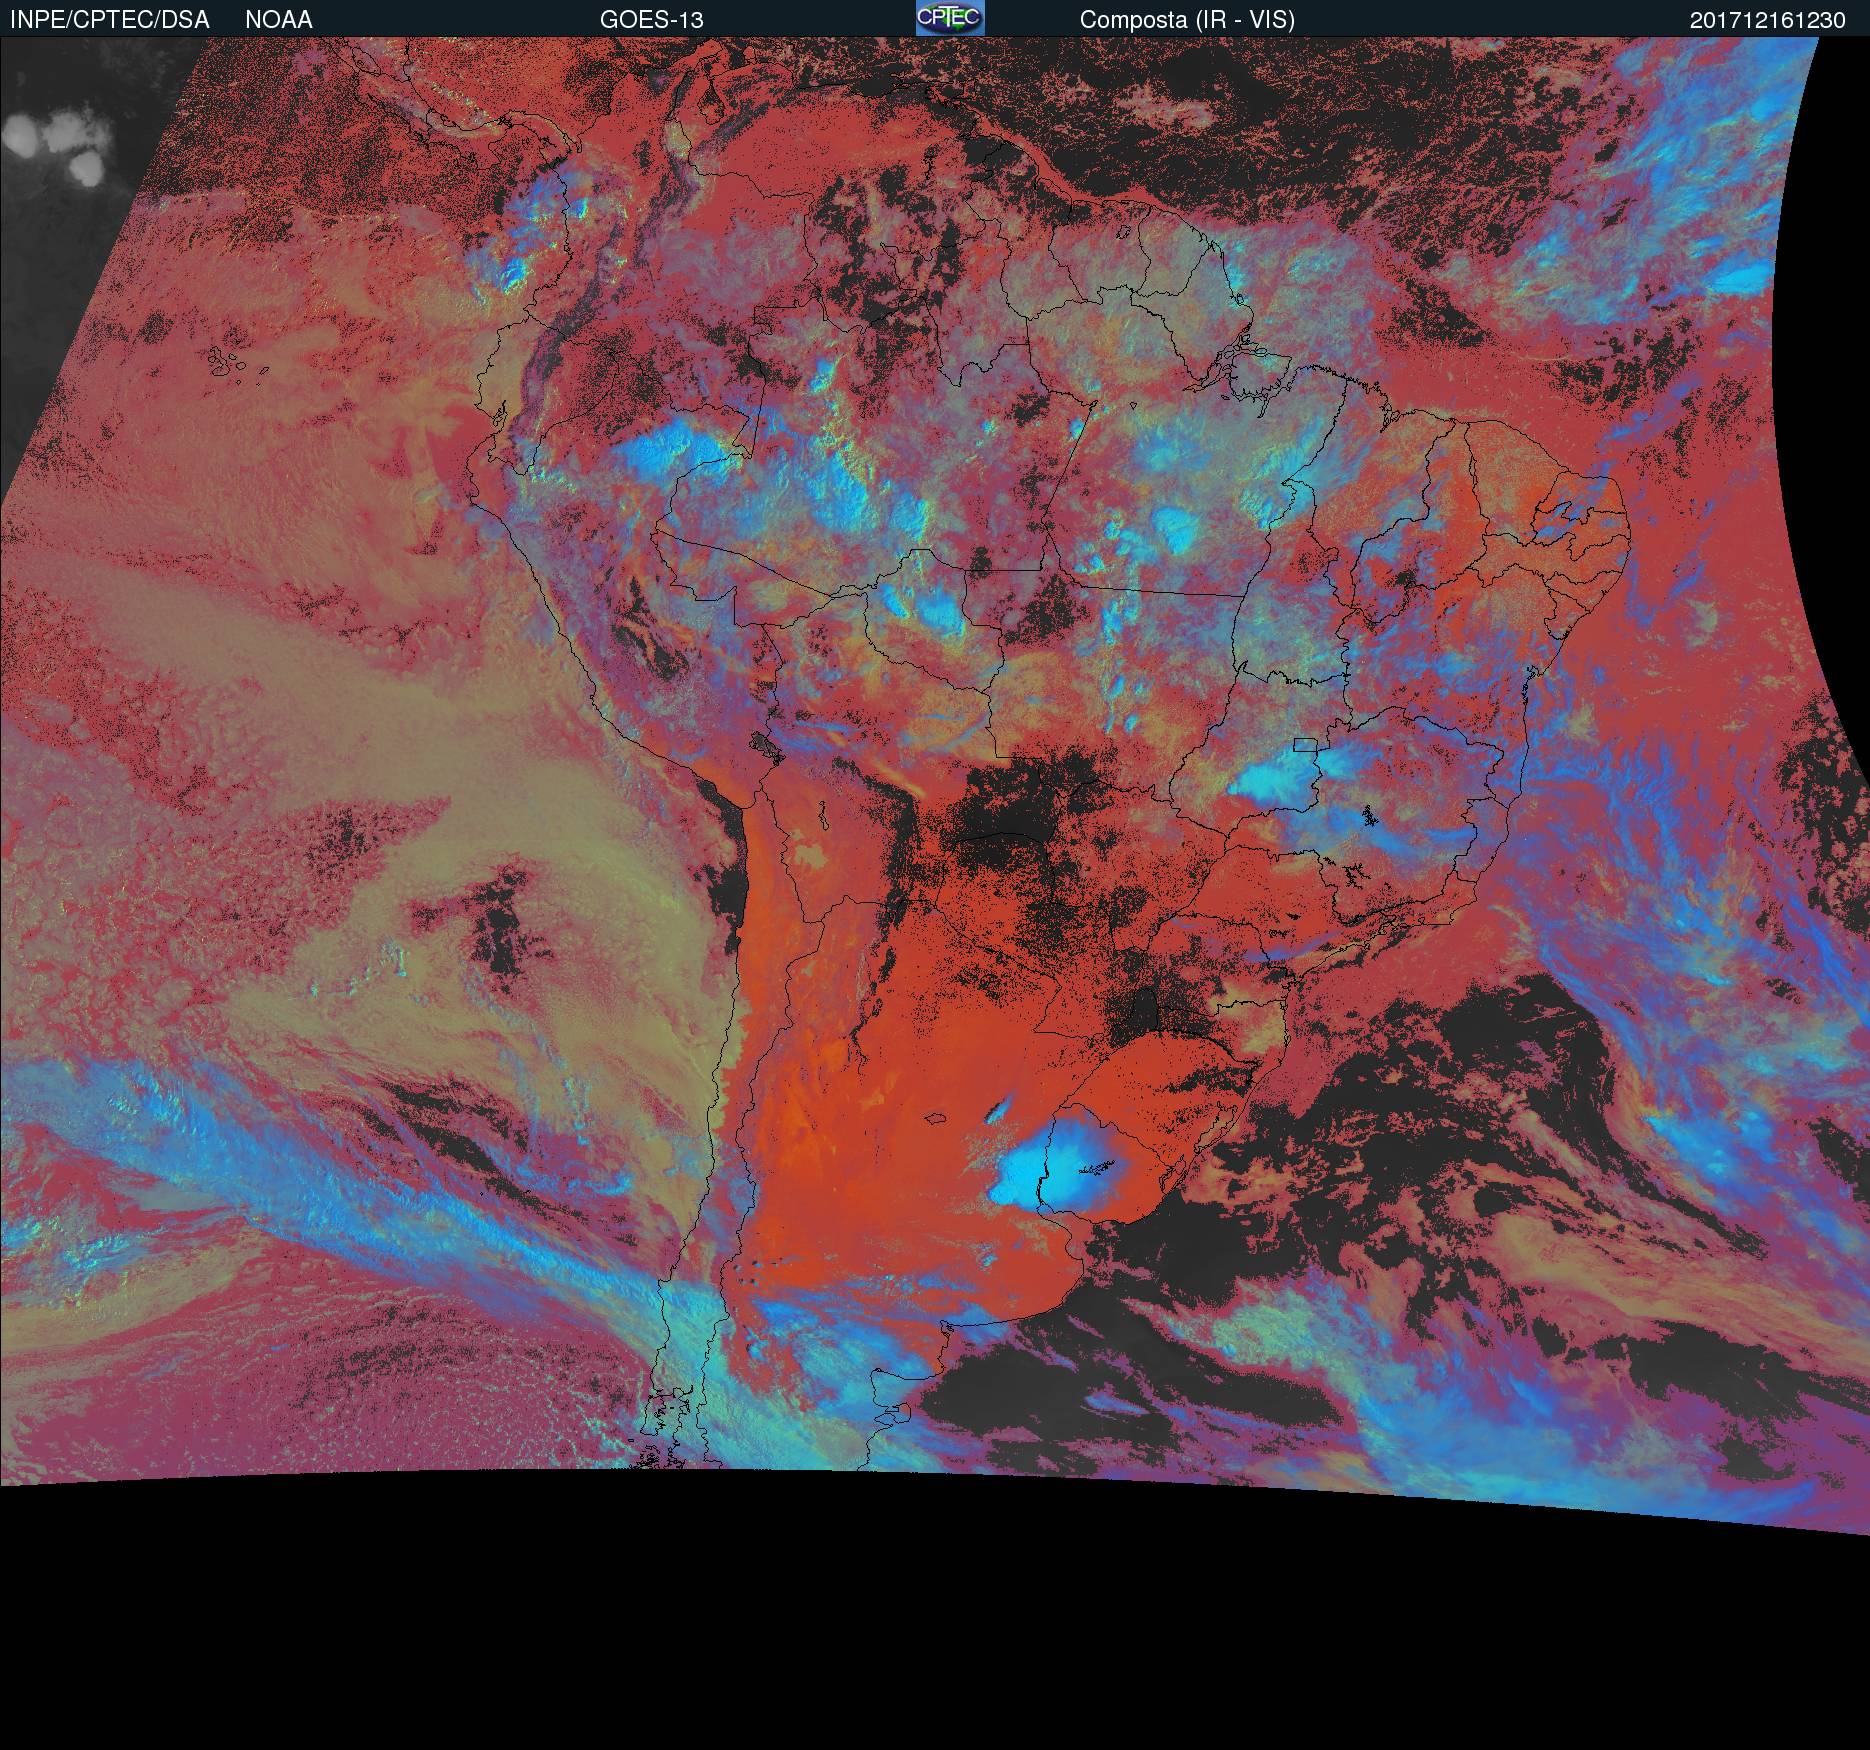Select the Federal District rectangle outline in Brazil
The height and width of the screenshot is (1750, 1870).
[x=1305, y=744]
